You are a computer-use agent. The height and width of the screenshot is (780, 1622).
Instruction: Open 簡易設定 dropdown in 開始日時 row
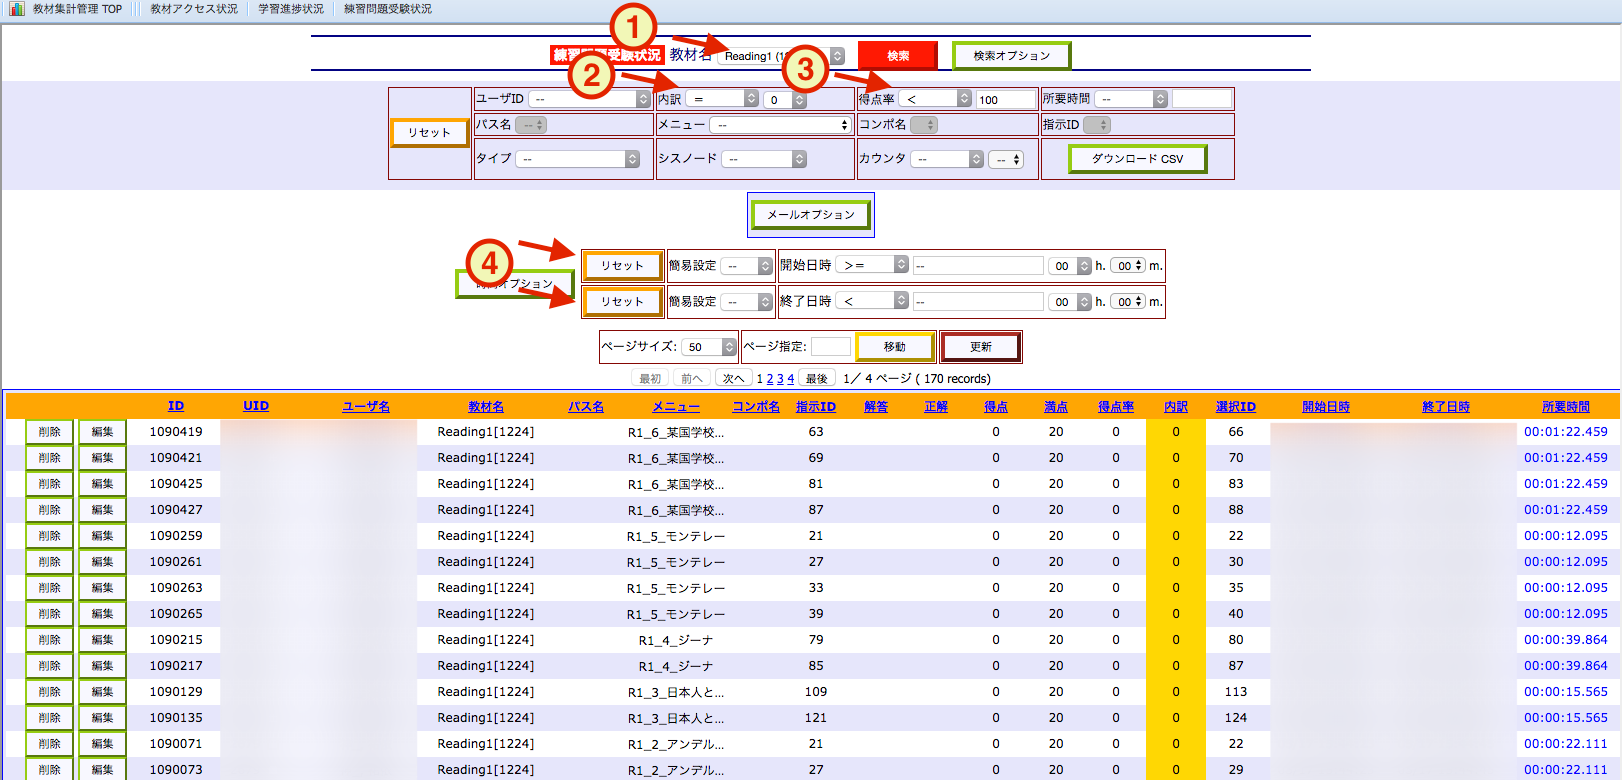(x=747, y=266)
